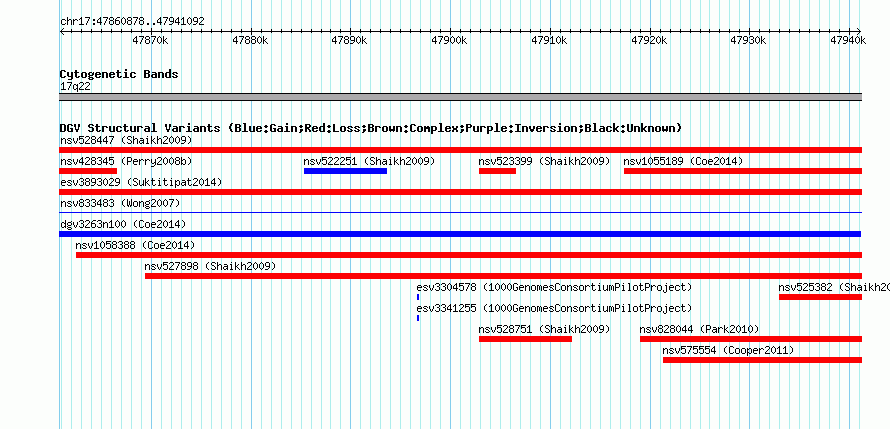This screenshot has height=429, width=890.
Task: Select the red nsv527898 bar
Action: pyautogui.click(x=503, y=276)
